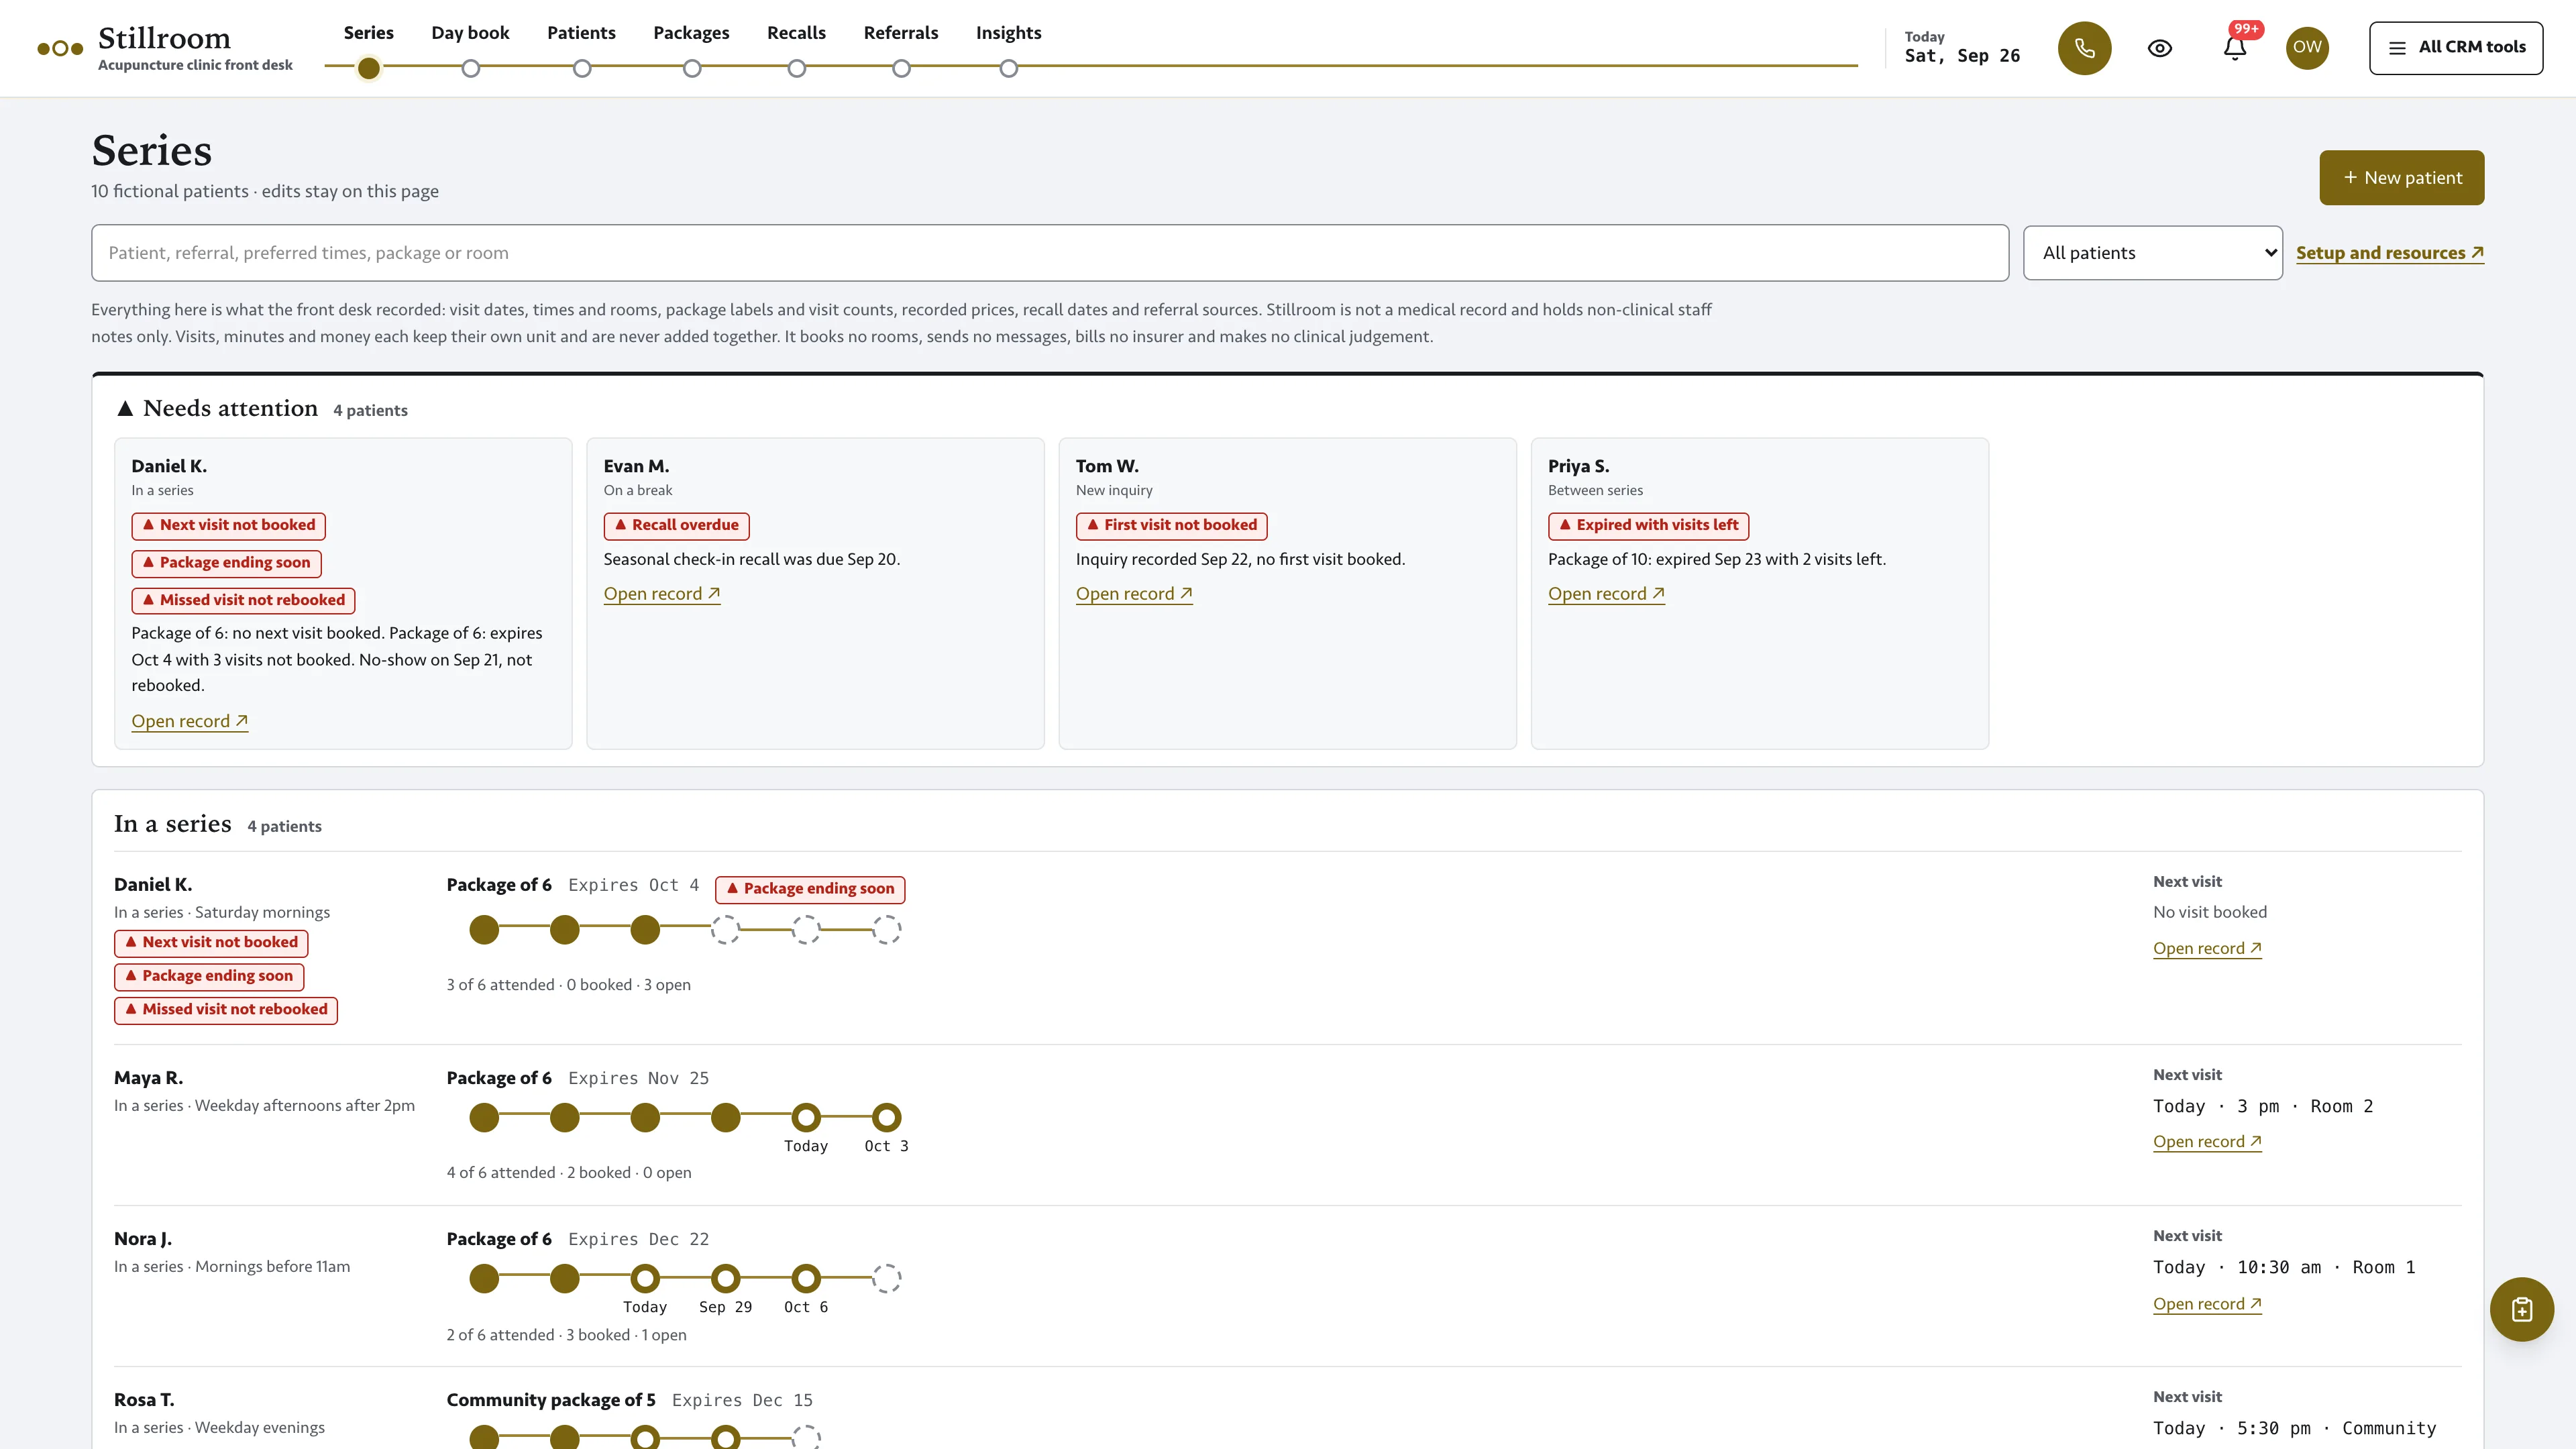Viewport: 2576px width, 1449px height.
Task: Open record in Priya S. card
Action: (1606, 594)
